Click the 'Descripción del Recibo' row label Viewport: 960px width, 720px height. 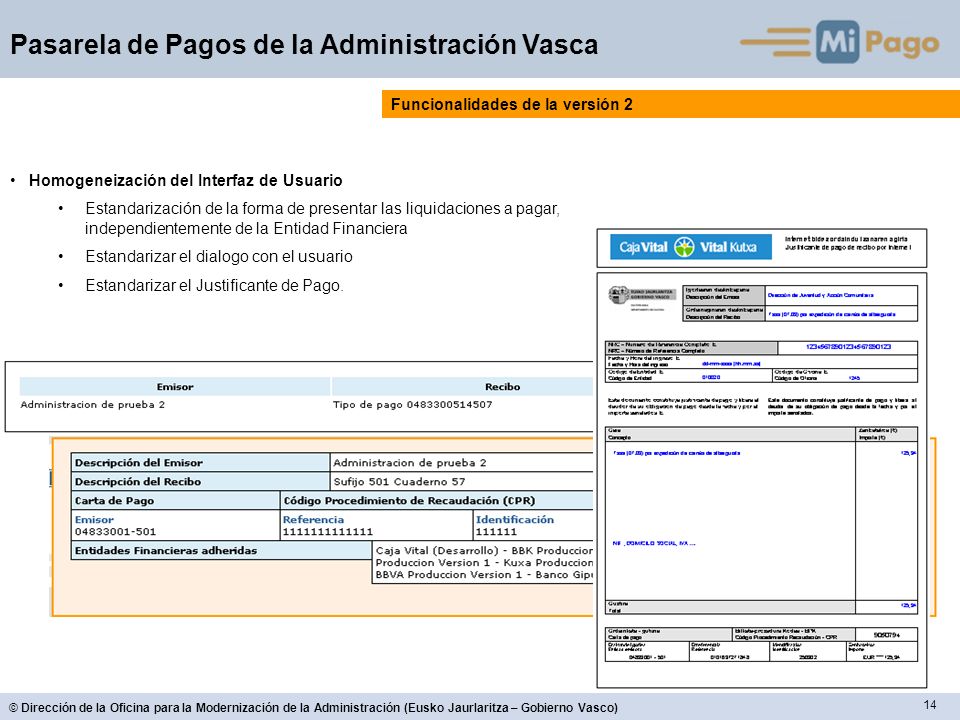(x=200, y=482)
